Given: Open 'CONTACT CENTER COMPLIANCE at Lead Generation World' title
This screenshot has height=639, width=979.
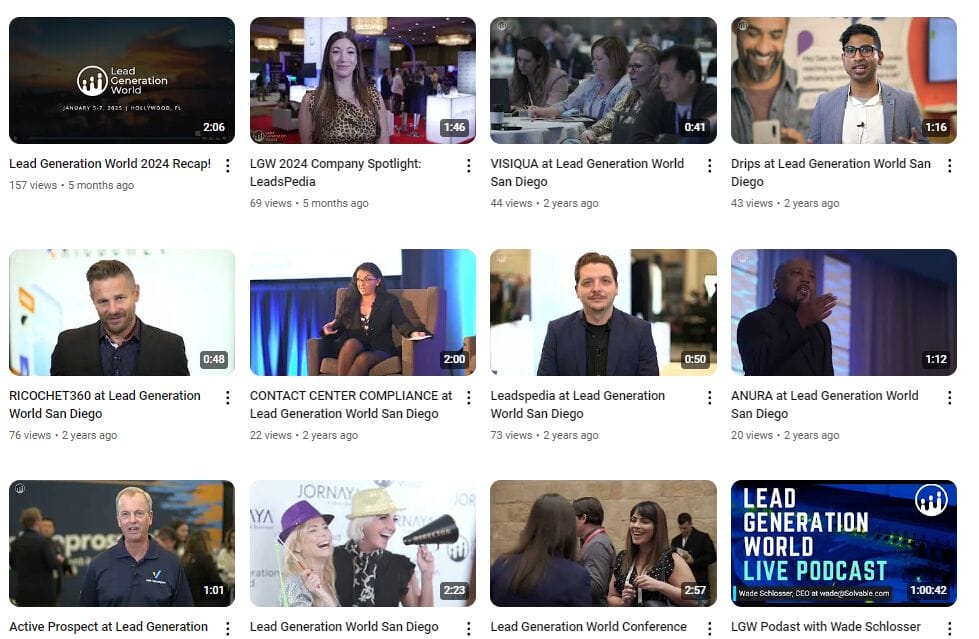Looking at the screenshot, I should tap(351, 404).
